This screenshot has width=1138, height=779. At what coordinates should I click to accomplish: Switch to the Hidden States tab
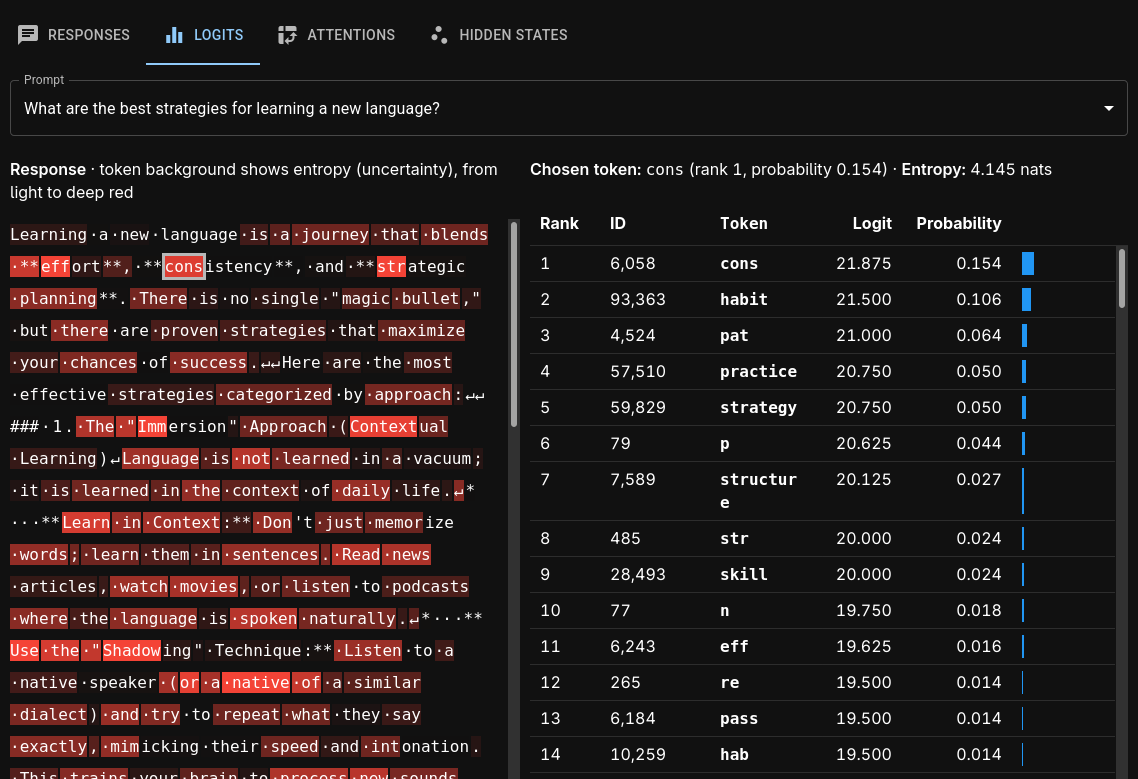(499, 35)
